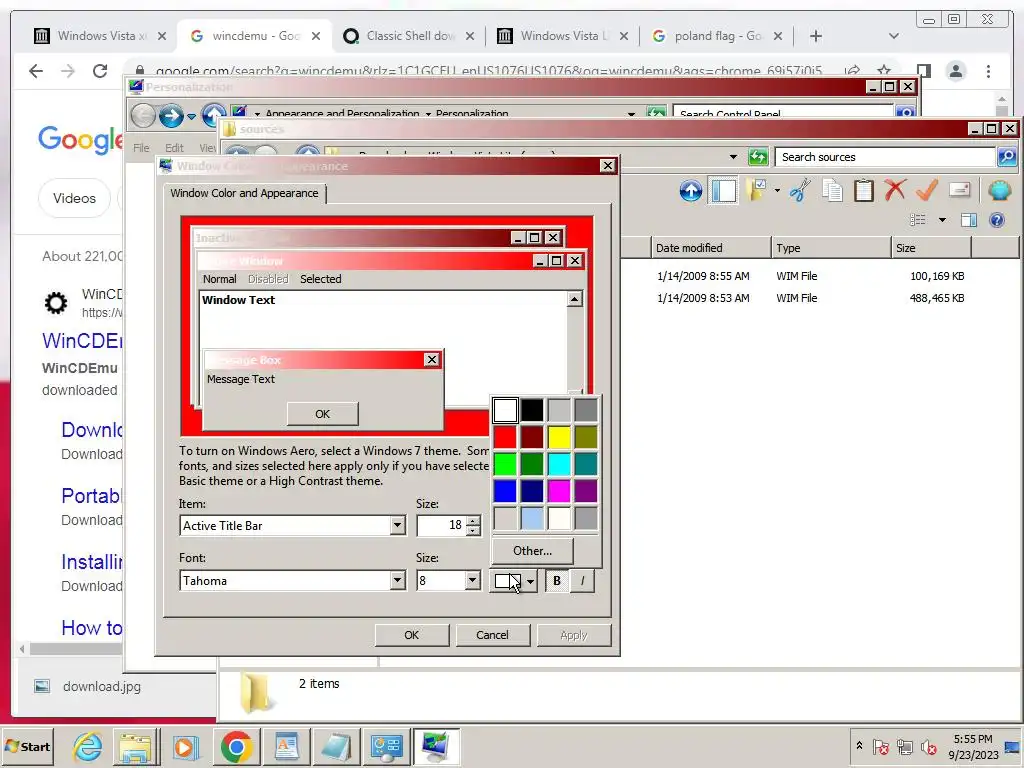
Task: Open the blue Help question mark icon
Action: click(x=997, y=220)
